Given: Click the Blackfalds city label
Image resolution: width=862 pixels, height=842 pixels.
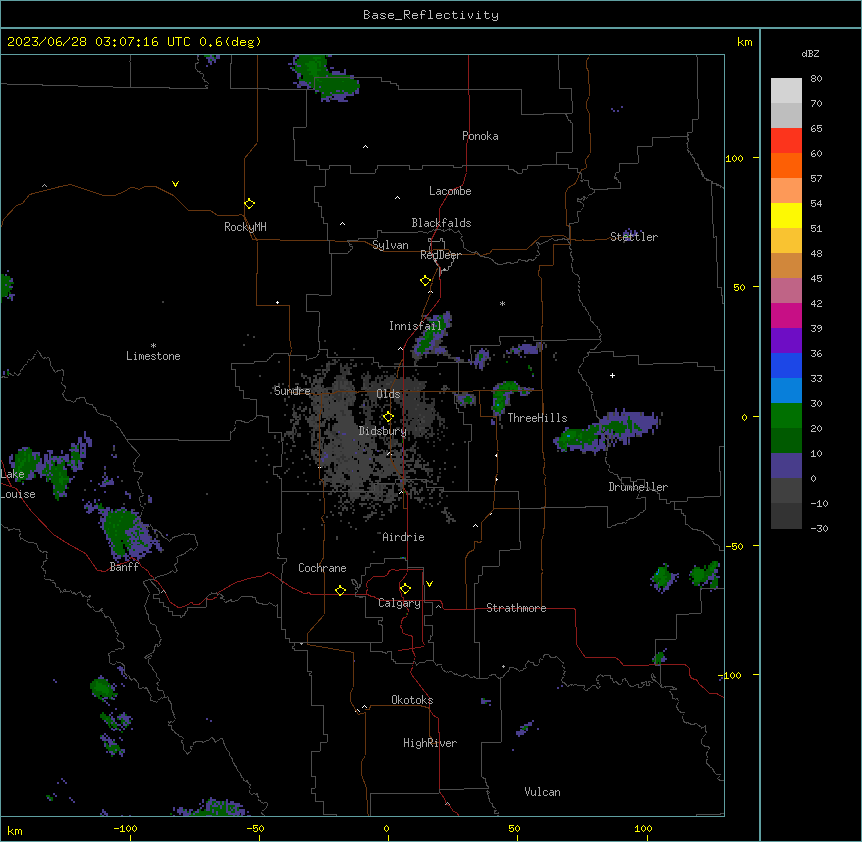Looking at the screenshot, I should (x=441, y=223).
